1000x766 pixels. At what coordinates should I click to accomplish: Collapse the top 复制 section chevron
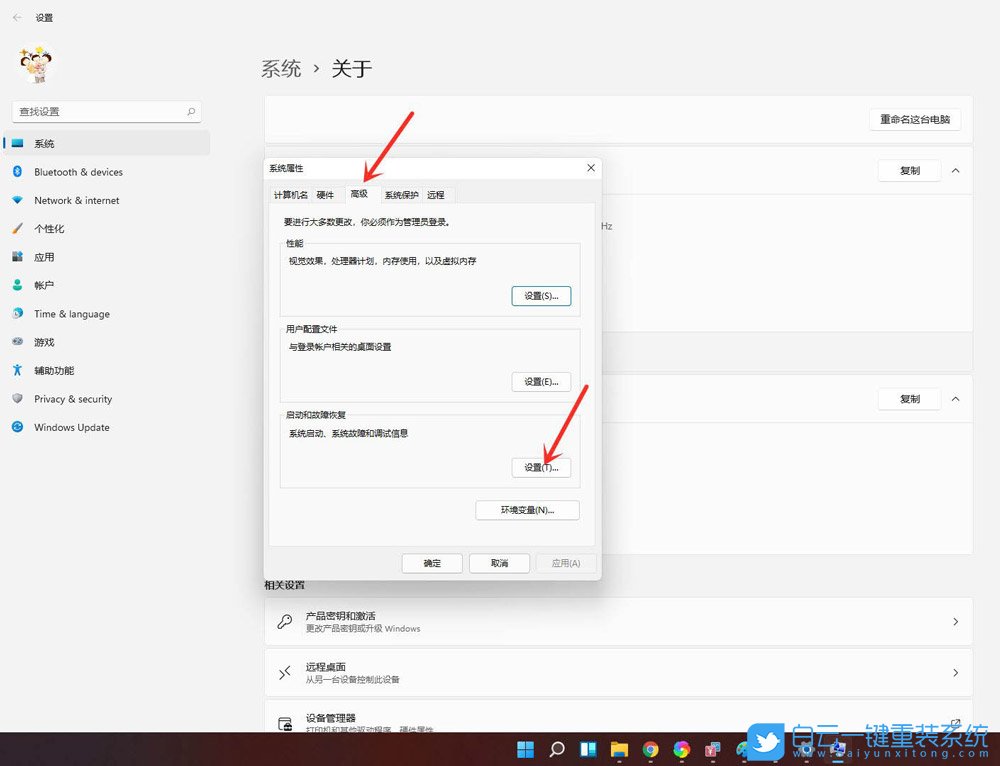pos(957,170)
